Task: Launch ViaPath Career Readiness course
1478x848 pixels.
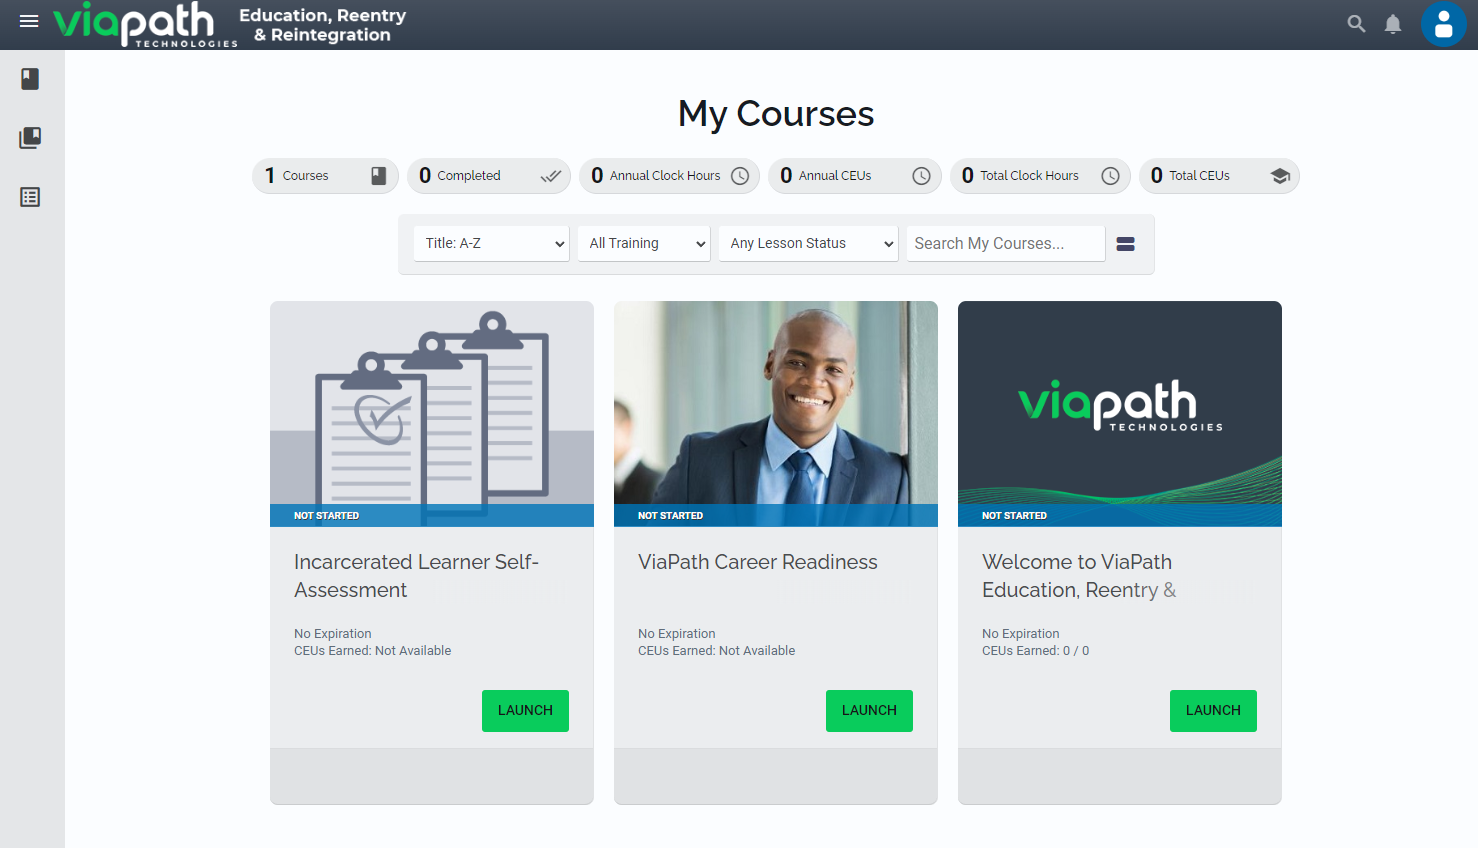Action: (869, 711)
